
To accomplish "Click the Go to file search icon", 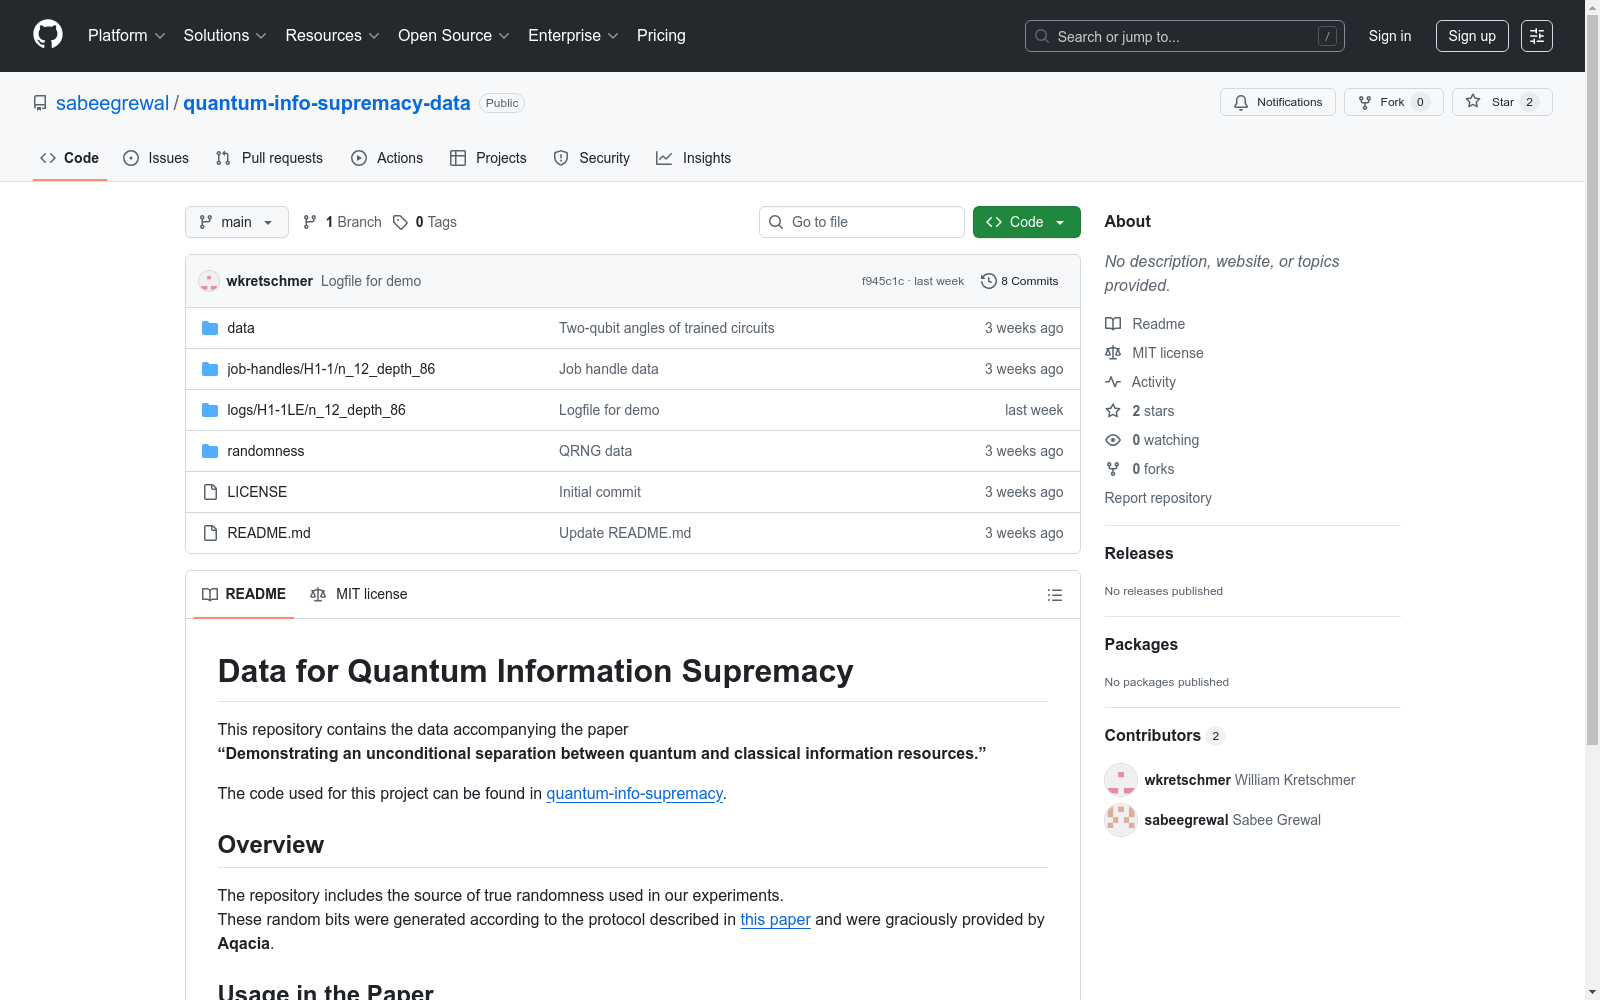I will coord(776,222).
